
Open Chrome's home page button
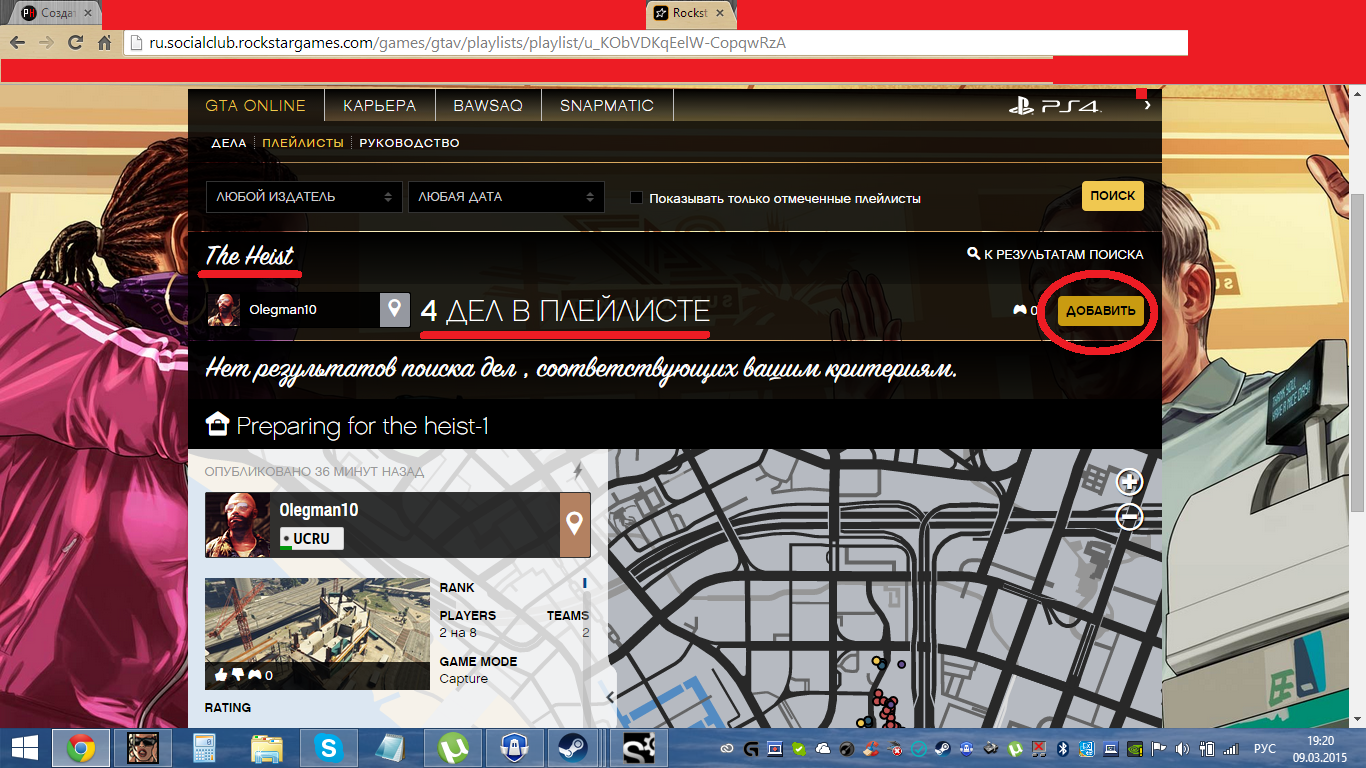tap(104, 43)
